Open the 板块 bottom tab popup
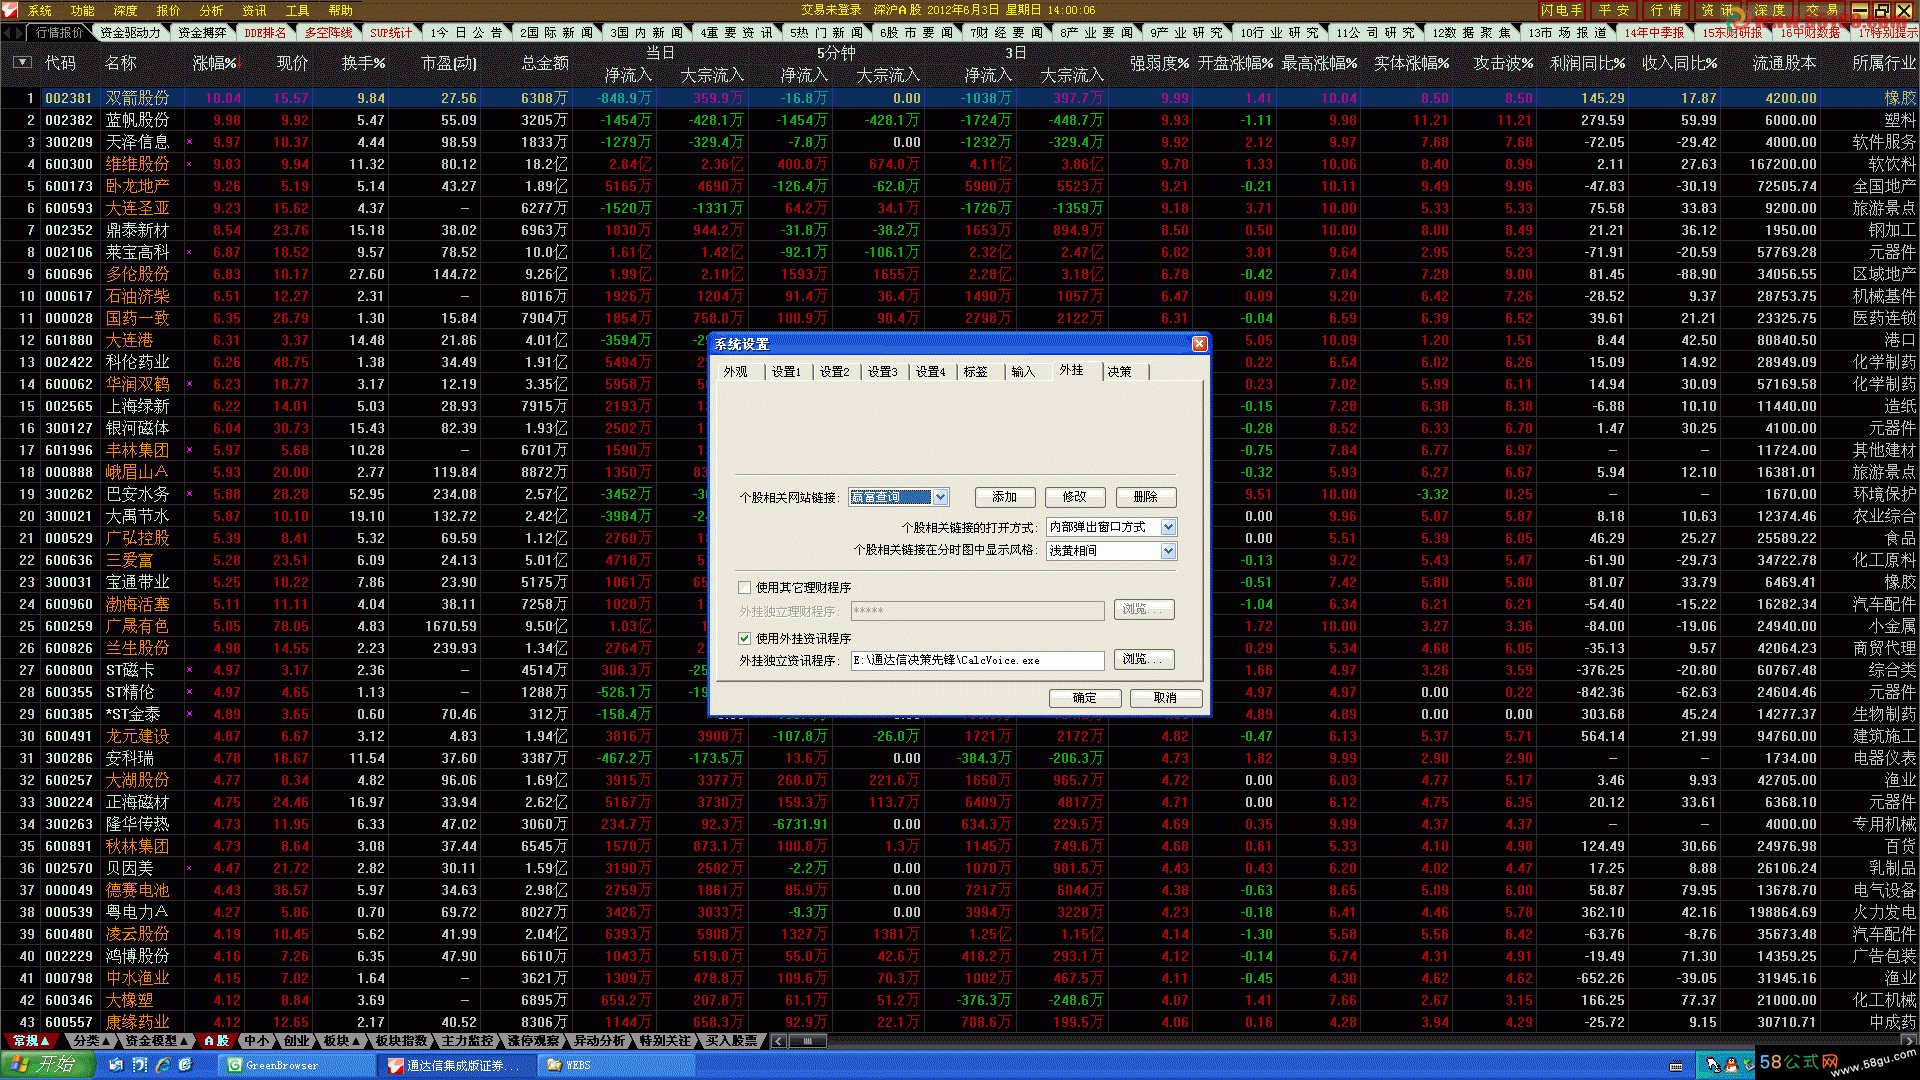The width and height of the screenshot is (1920, 1080). pyautogui.click(x=342, y=1041)
